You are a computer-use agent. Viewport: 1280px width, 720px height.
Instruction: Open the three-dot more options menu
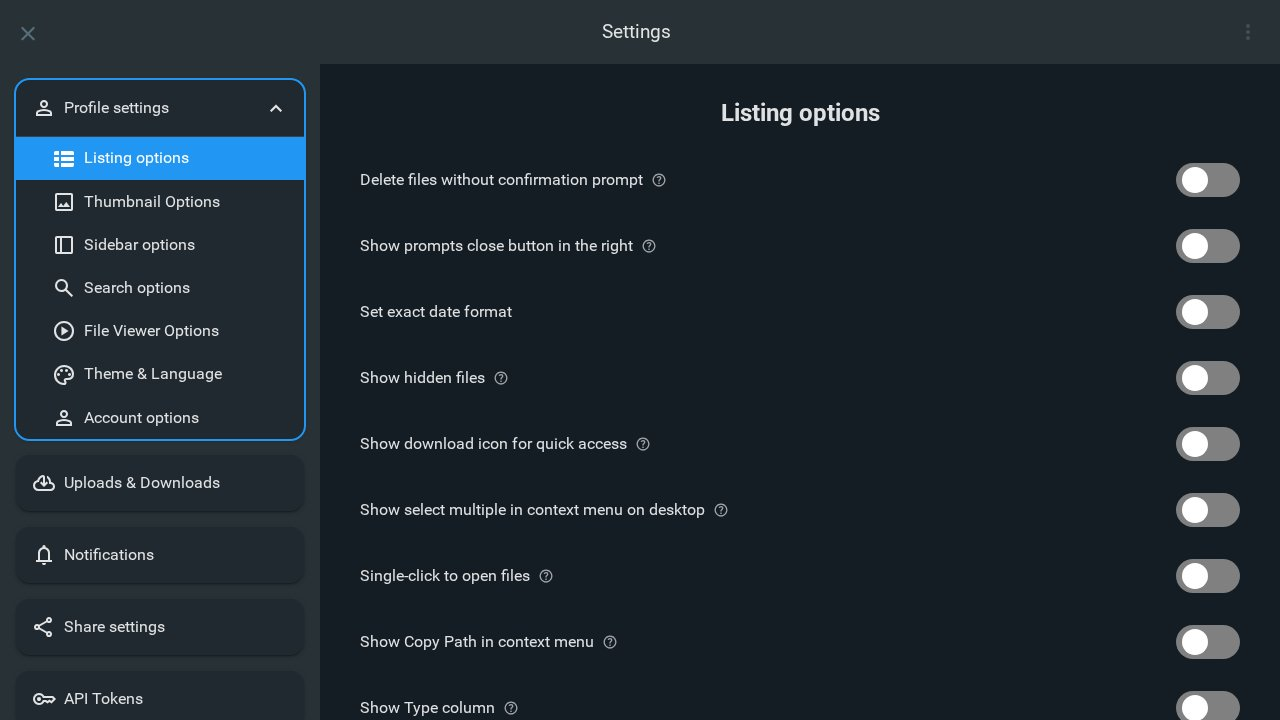point(1248,32)
